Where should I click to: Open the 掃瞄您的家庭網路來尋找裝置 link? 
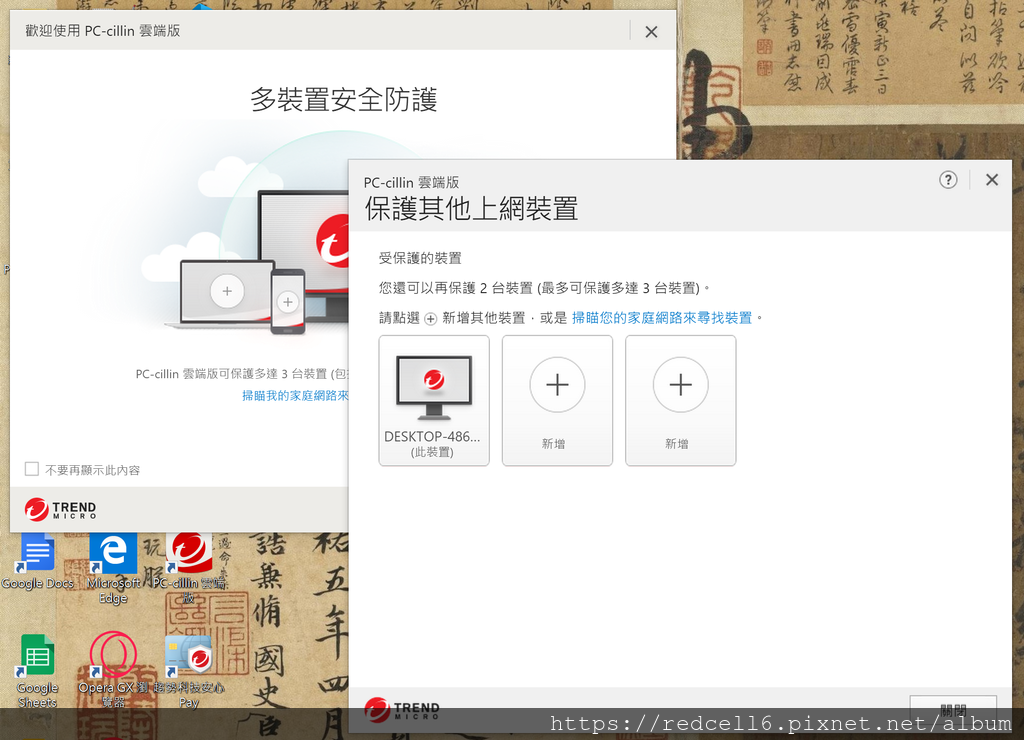coord(662,318)
